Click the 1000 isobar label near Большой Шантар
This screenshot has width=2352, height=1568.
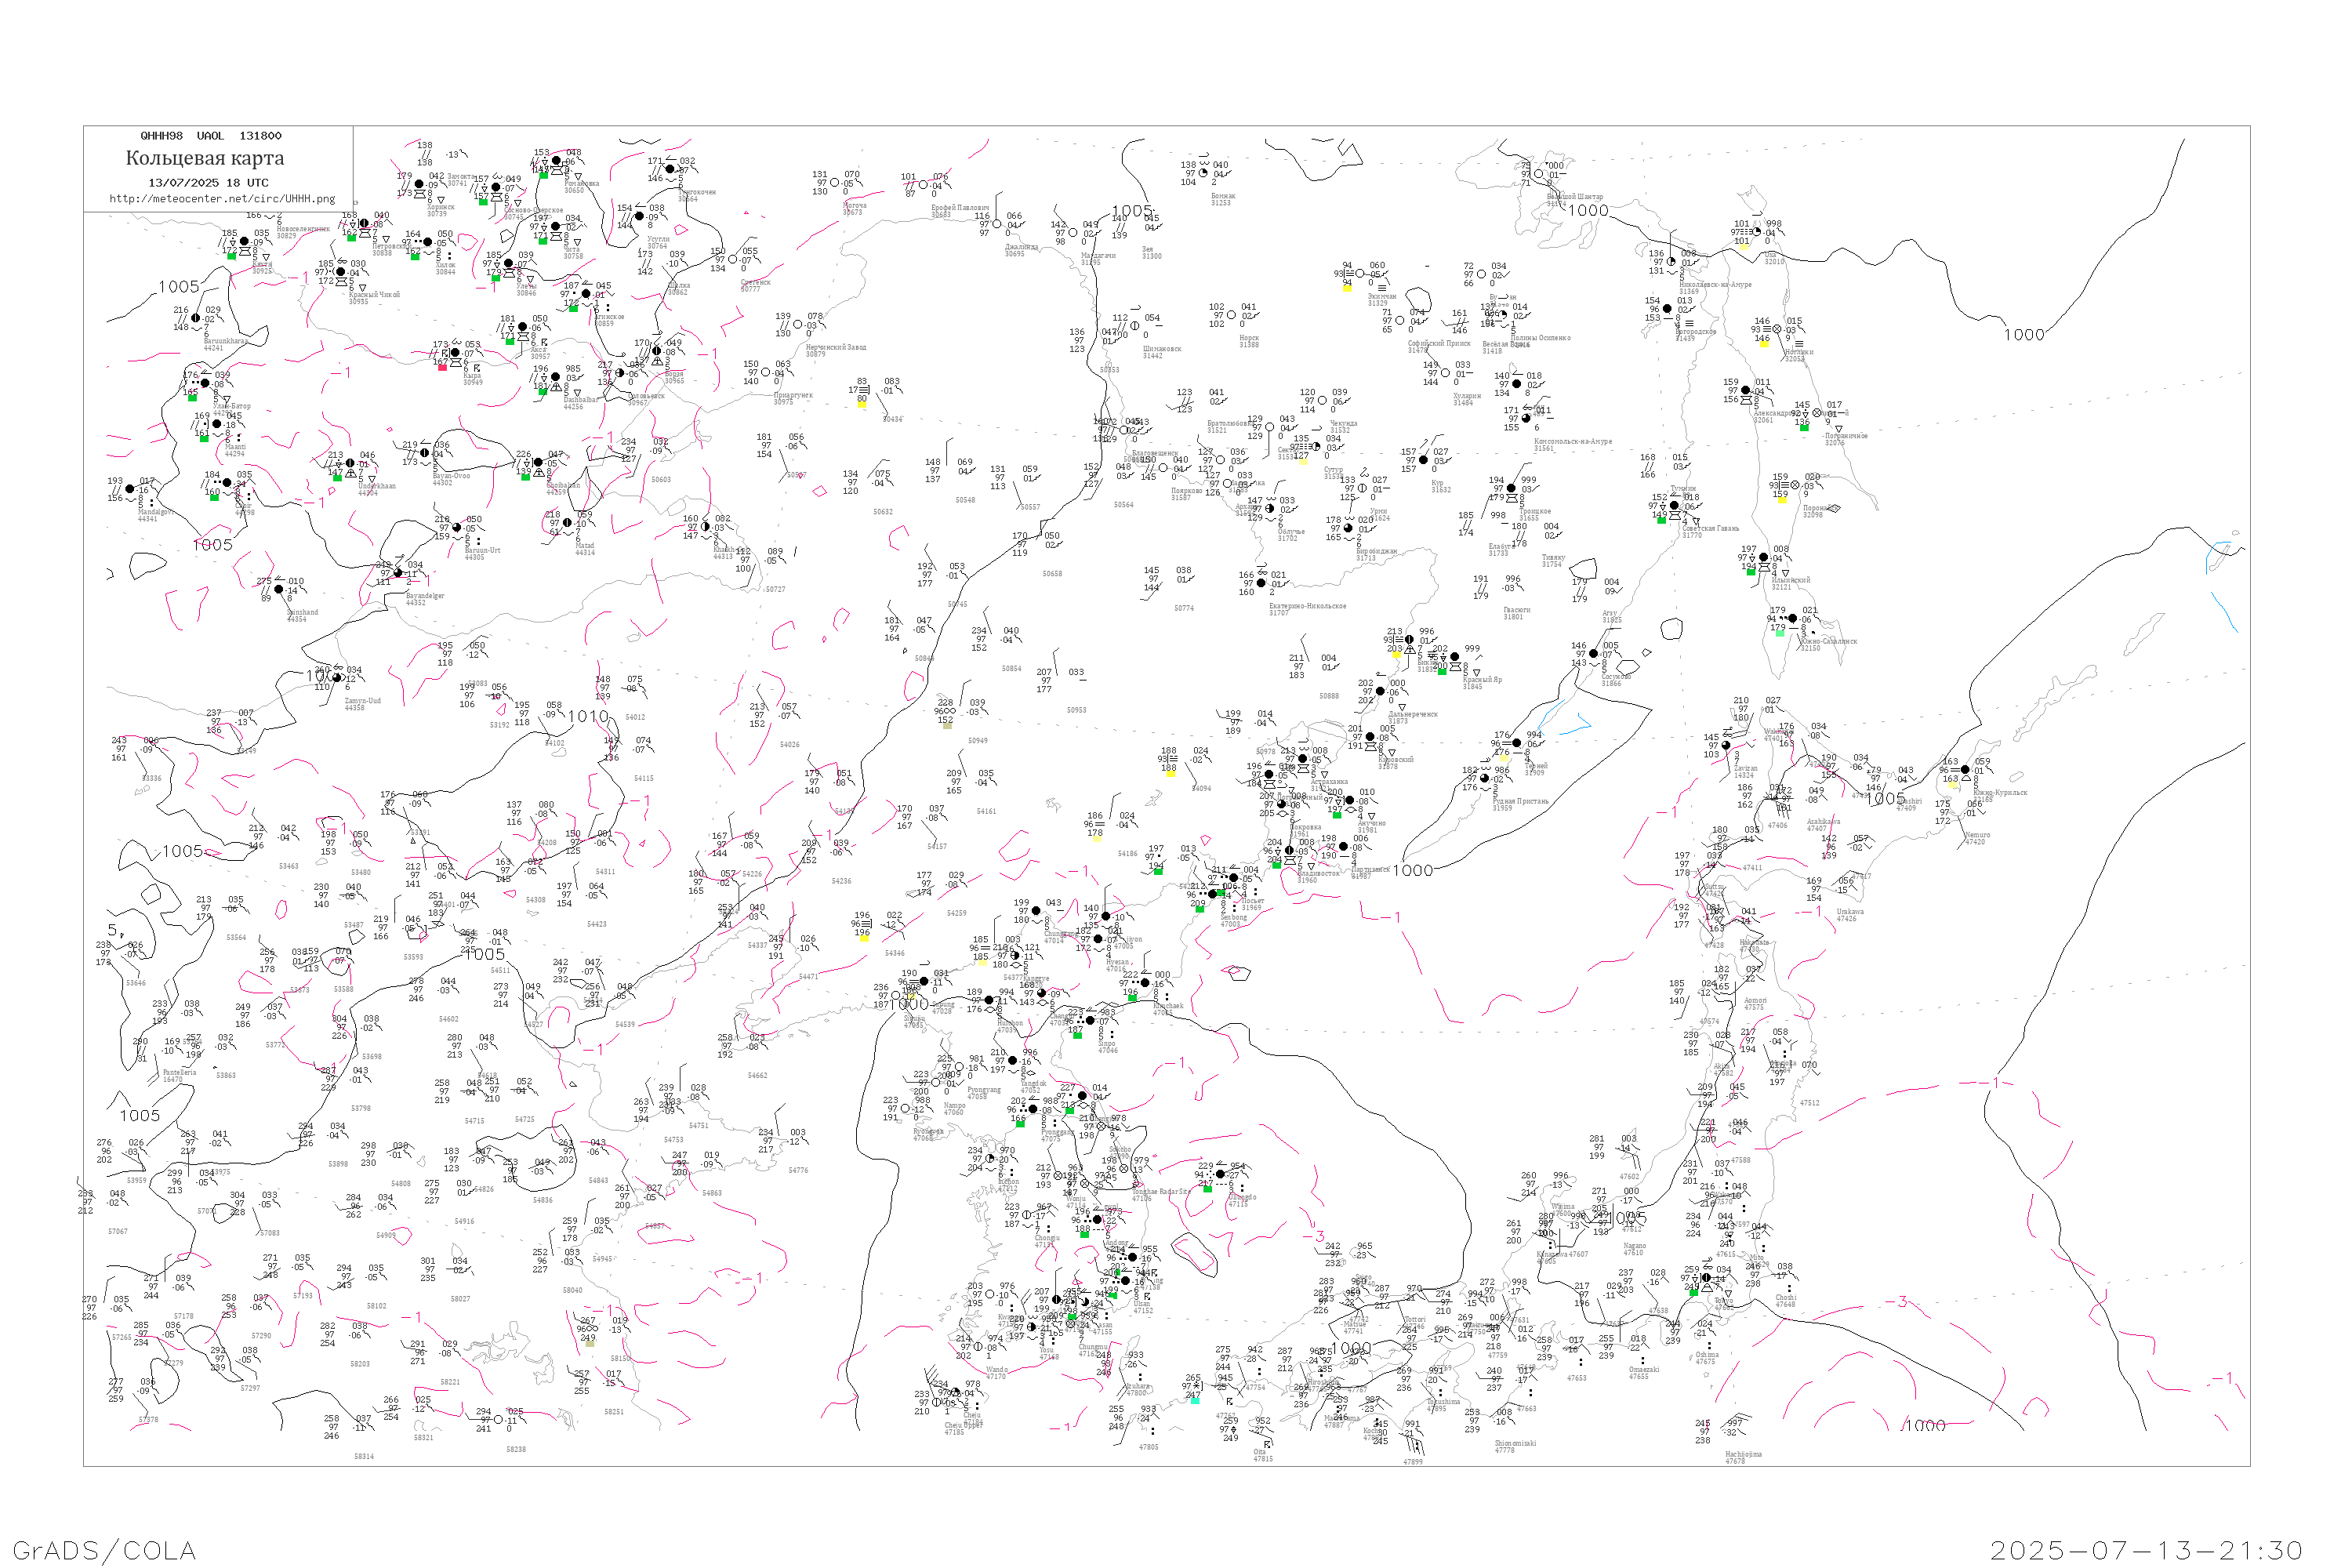point(1588,210)
